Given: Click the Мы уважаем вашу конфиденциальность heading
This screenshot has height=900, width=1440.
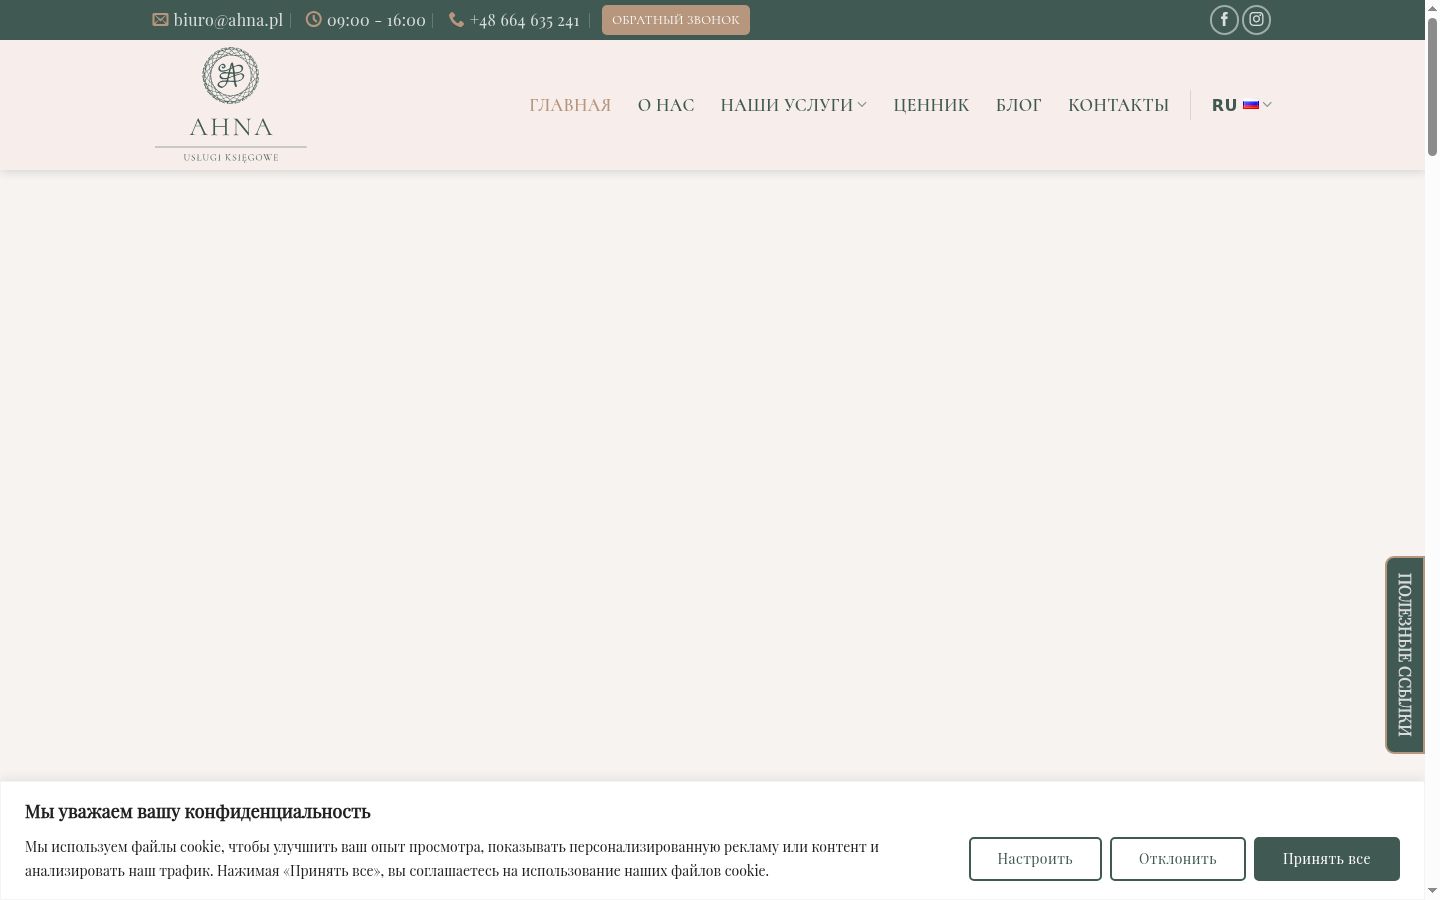Looking at the screenshot, I should point(198,811).
